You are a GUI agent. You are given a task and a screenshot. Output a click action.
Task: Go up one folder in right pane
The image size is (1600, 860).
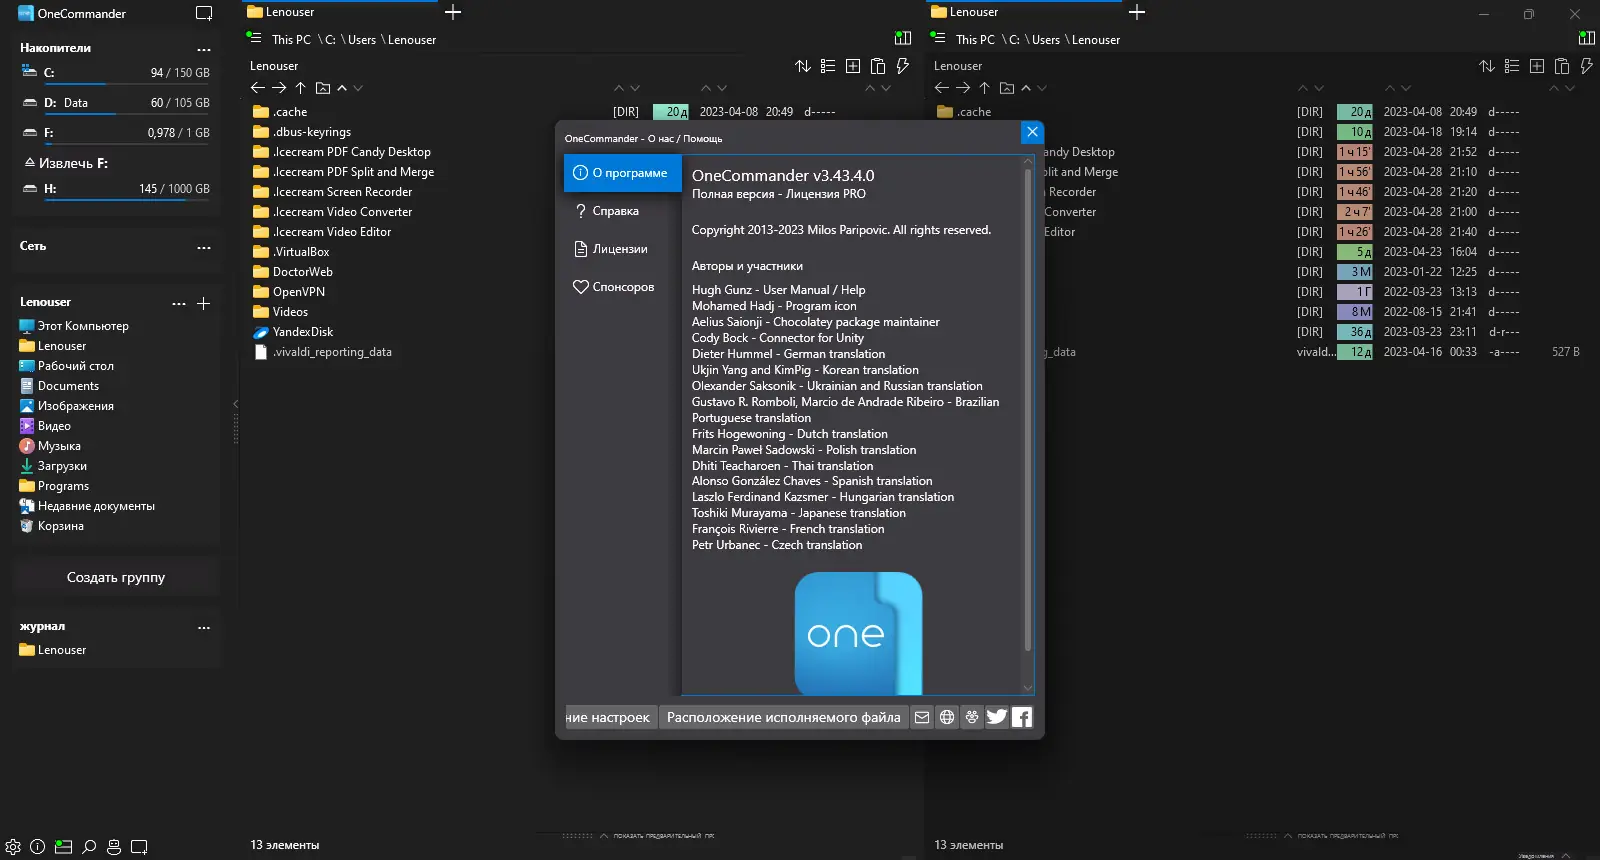[x=984, y=88]
